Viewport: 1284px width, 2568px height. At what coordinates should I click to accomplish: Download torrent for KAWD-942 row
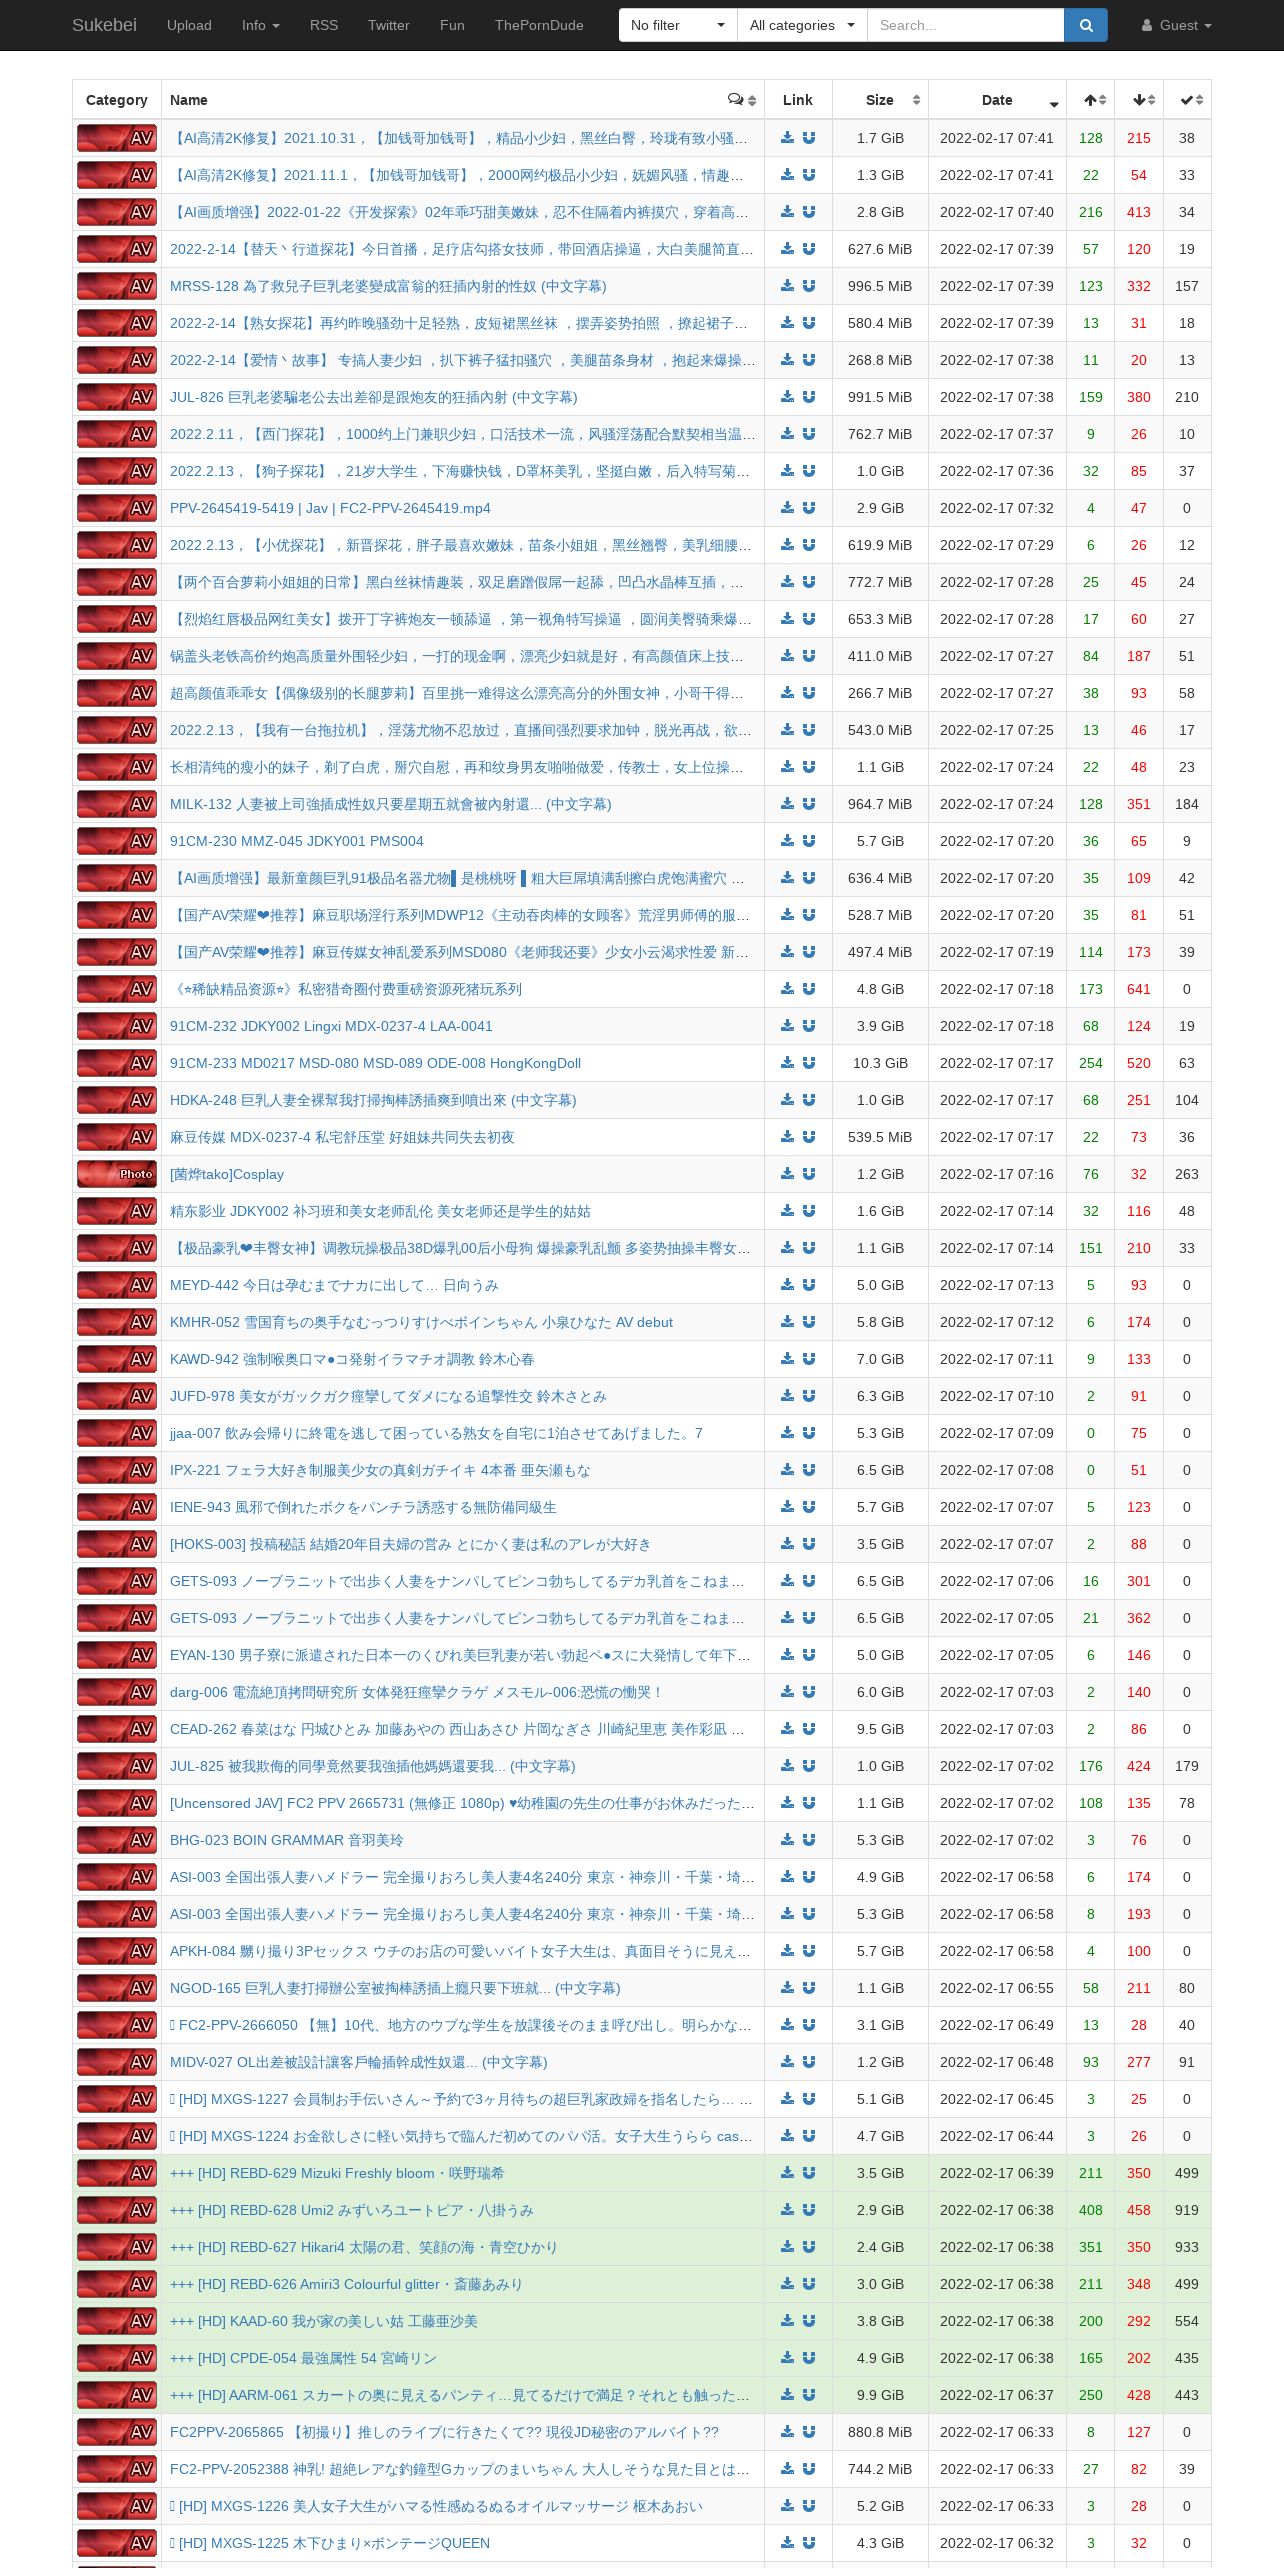pyautogui.click(x=787, y=1359)
